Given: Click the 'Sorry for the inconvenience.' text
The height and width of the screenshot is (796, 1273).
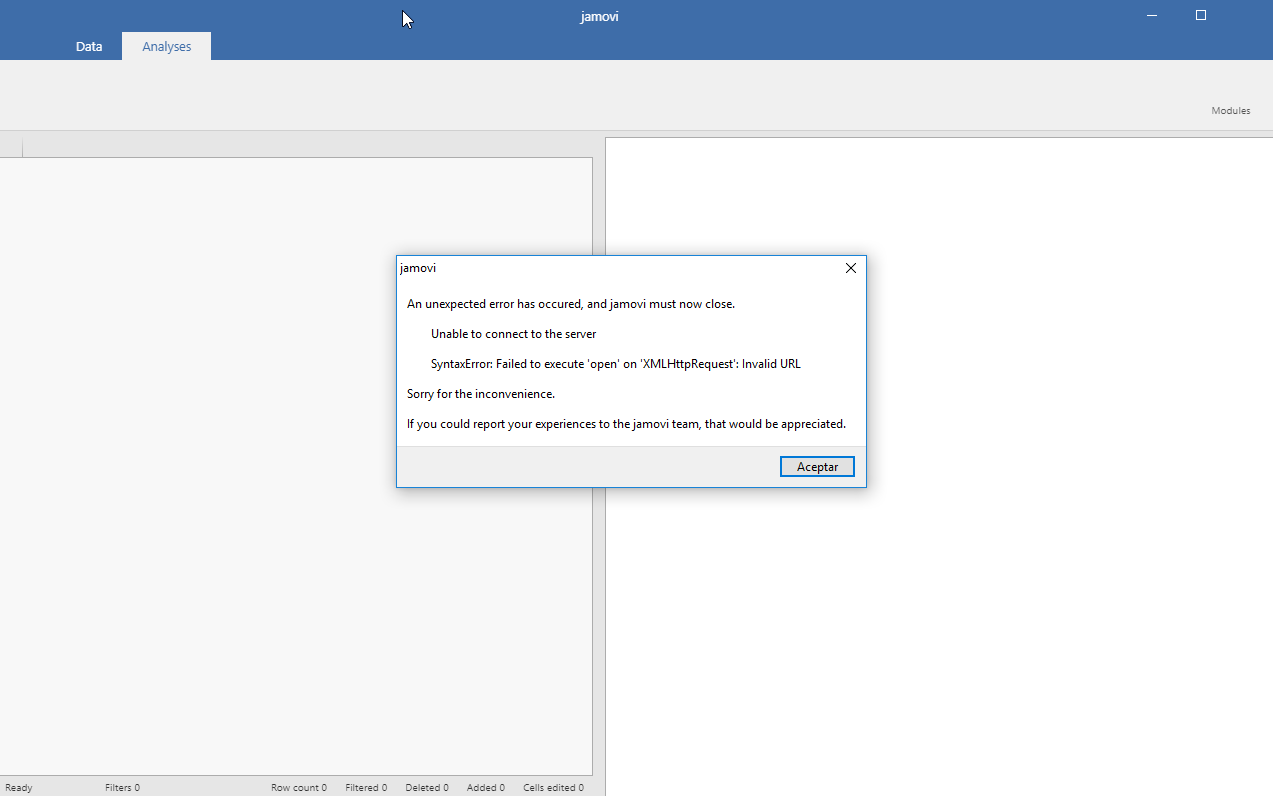Looking at the screenshot, I should coord(481,394).
